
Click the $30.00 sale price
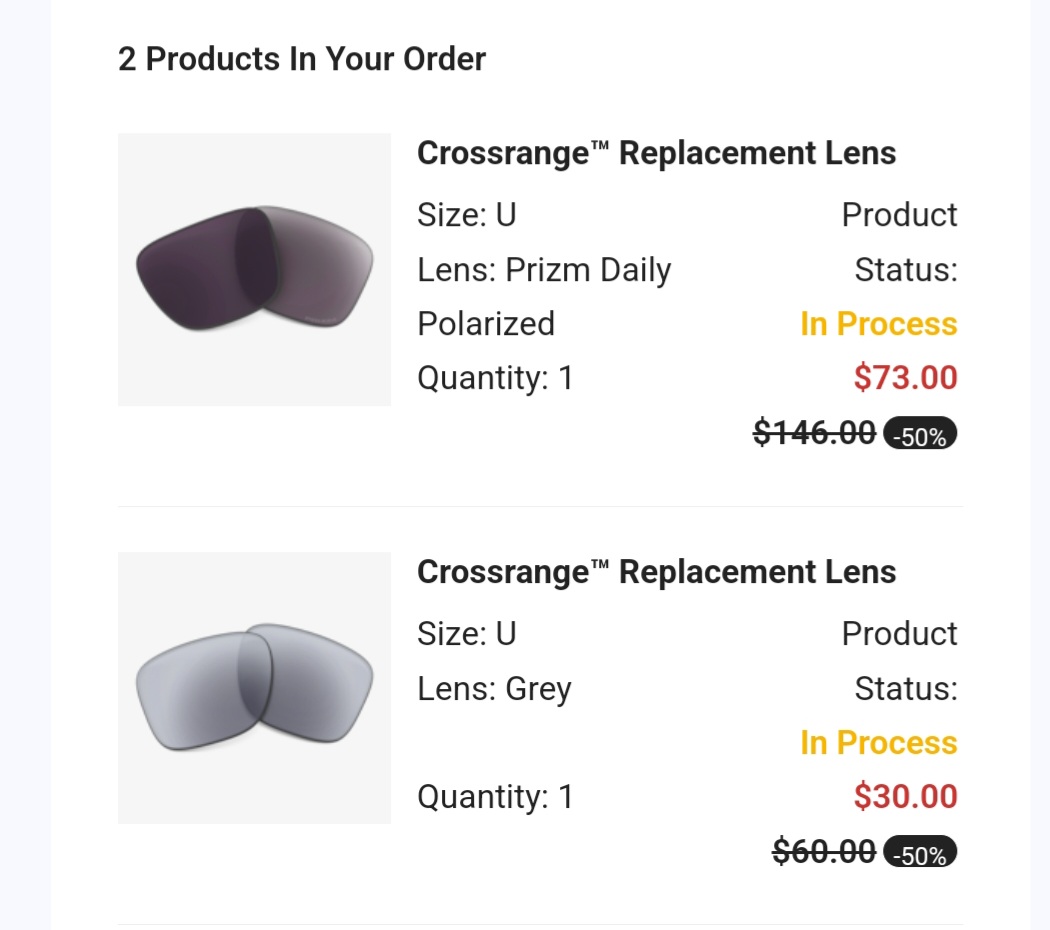coord(905,797)
